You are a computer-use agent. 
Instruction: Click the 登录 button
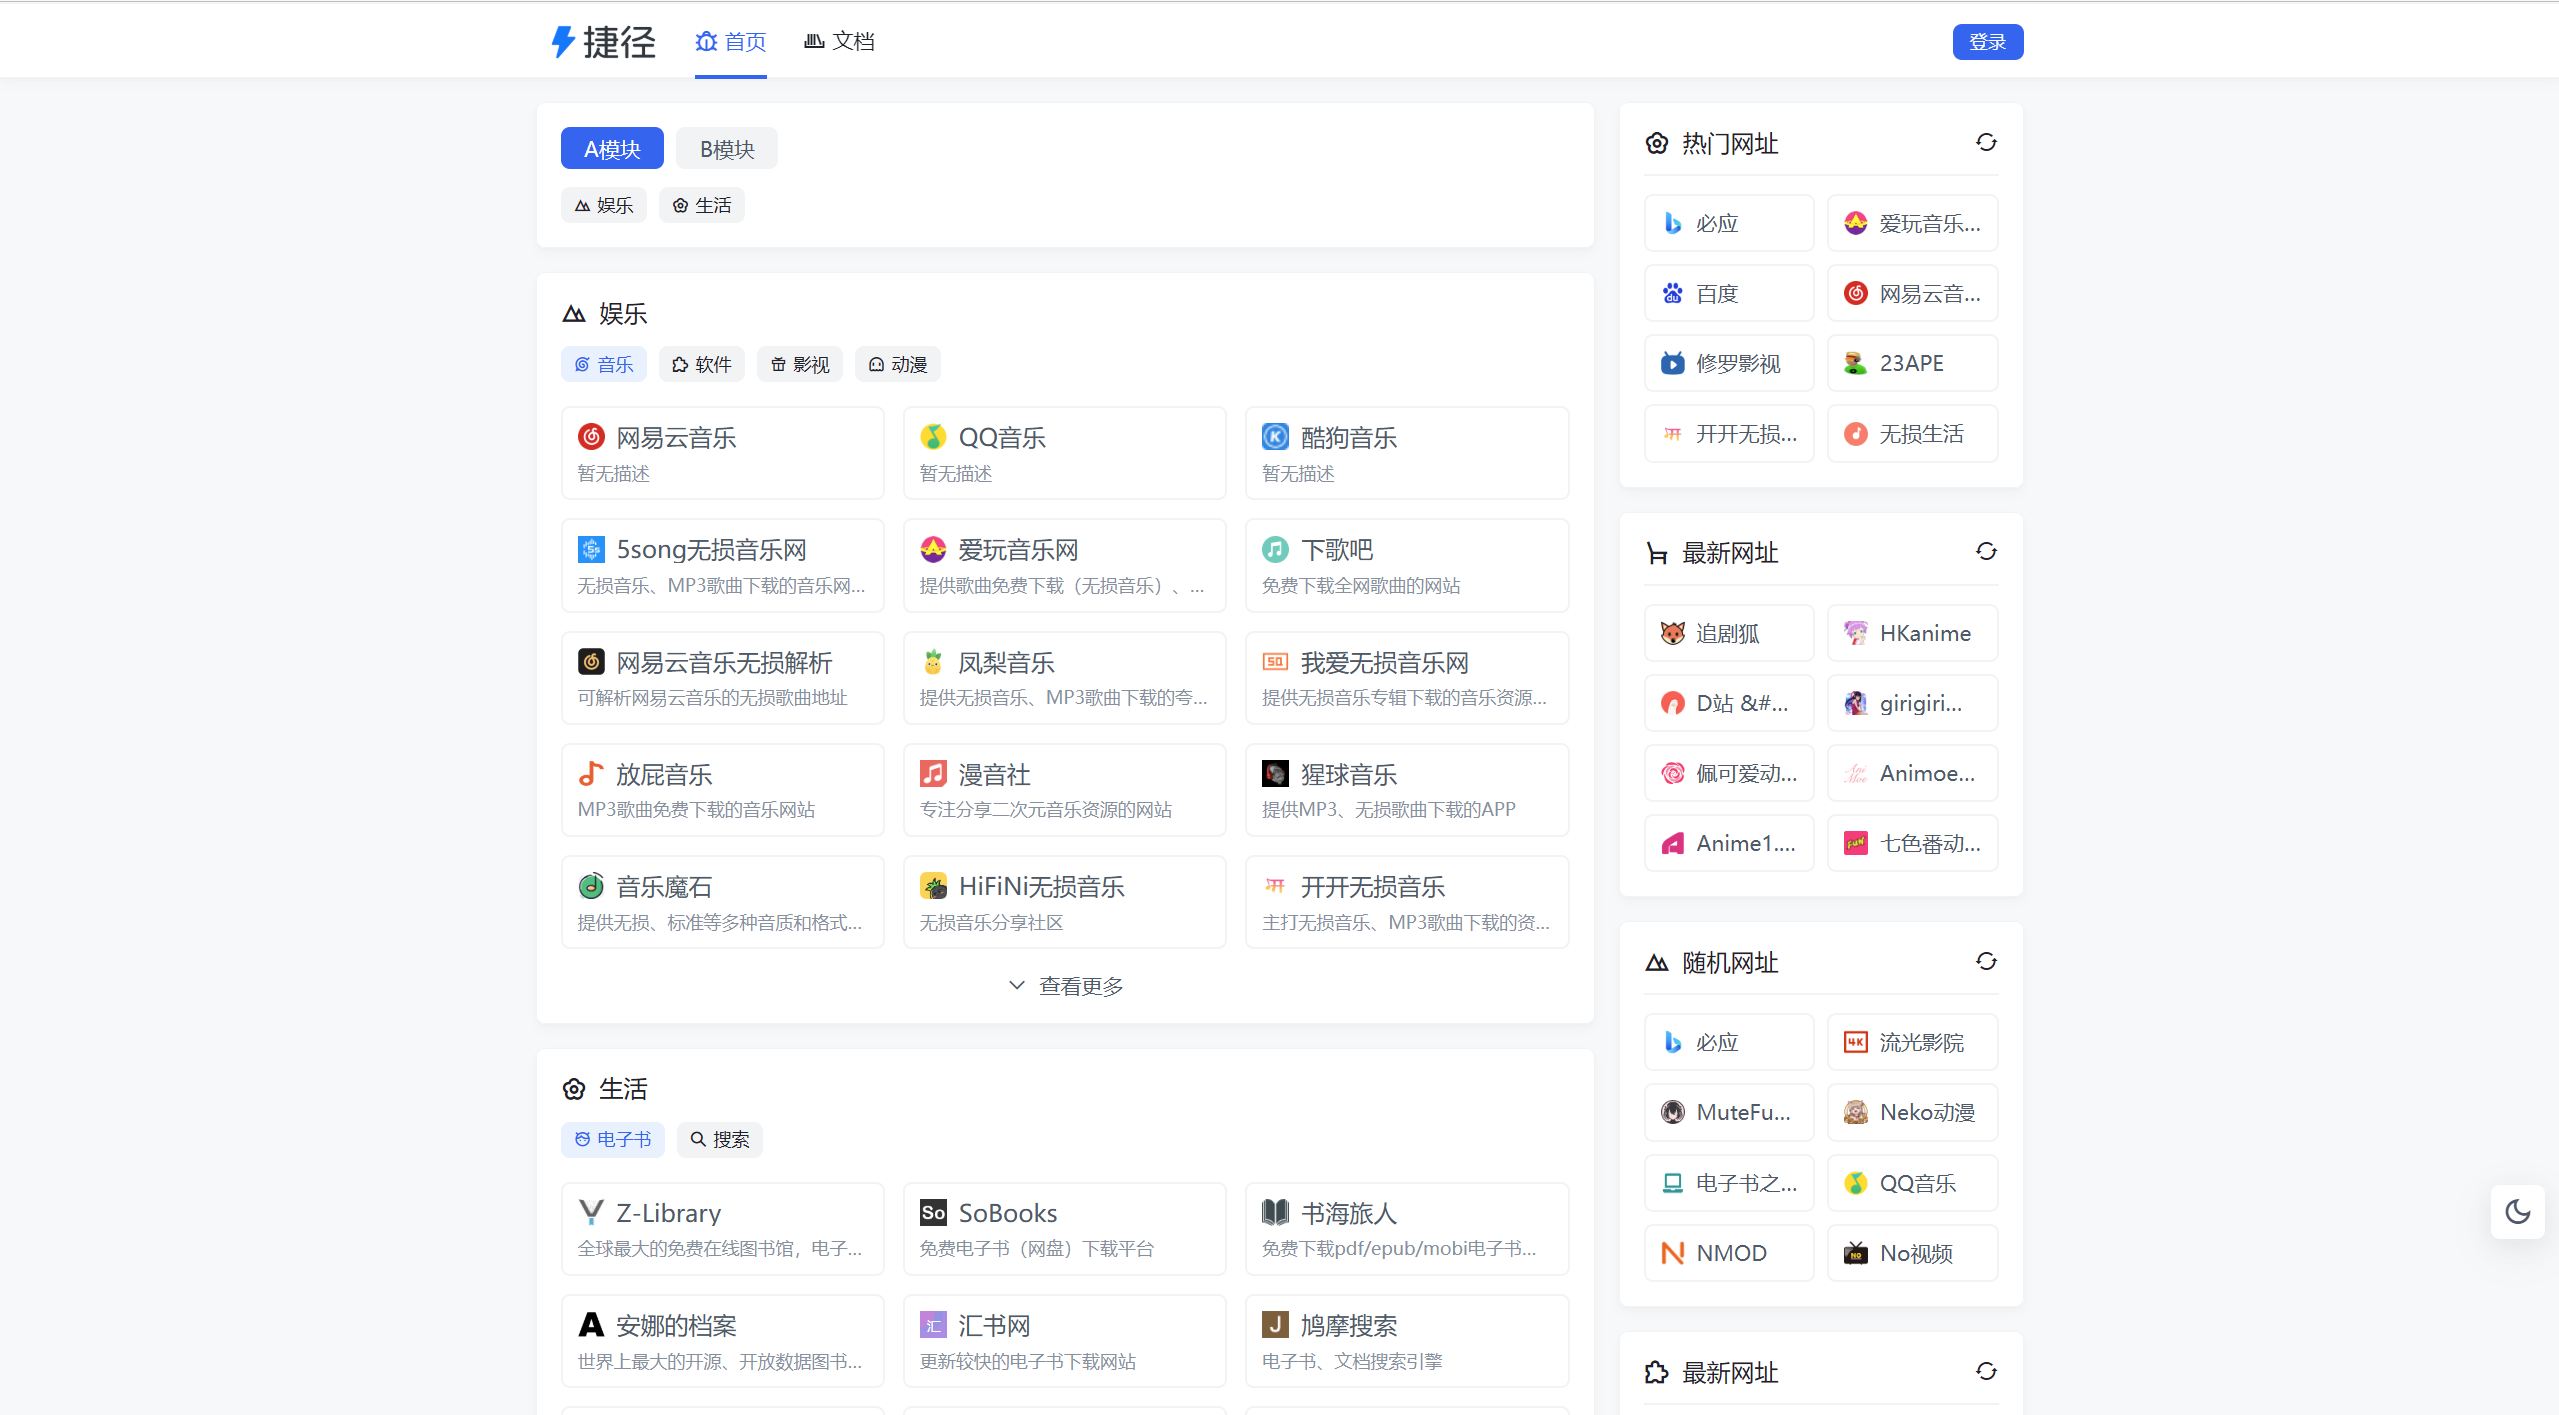click(1988, 42)
